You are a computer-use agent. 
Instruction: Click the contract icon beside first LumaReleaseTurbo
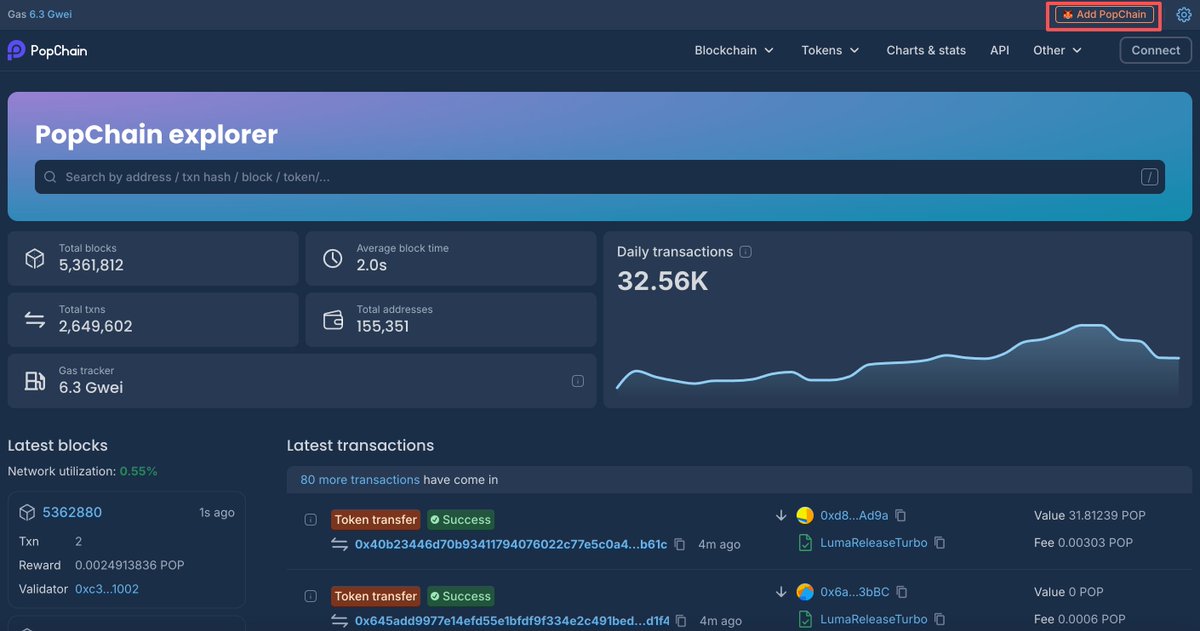click(x=805, y=543)
